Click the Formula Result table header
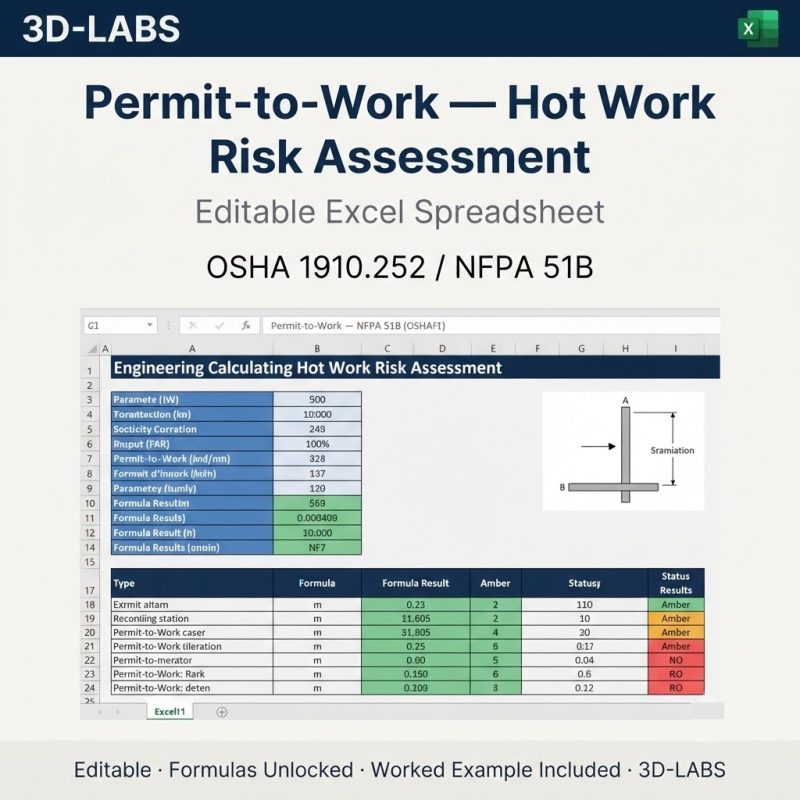Image resolution: width=800 pixels, height=800 pixels. point(415,583)
